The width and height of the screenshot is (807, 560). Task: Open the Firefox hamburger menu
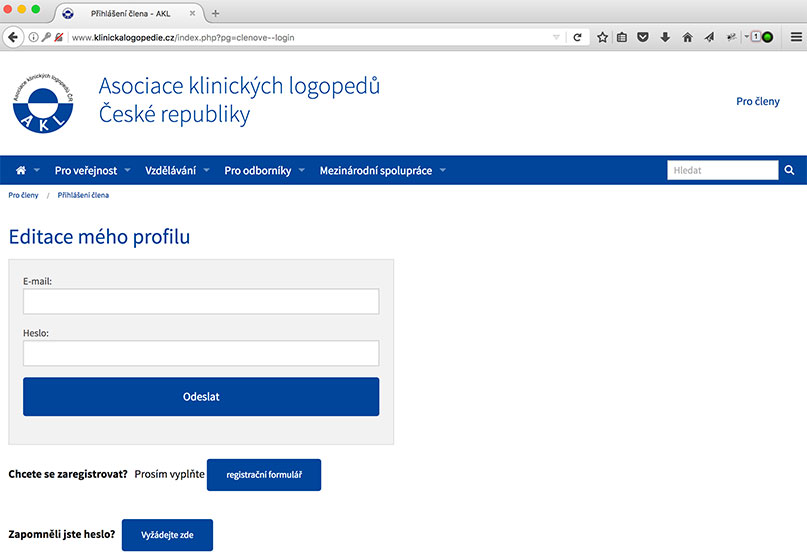click(795, 37)
